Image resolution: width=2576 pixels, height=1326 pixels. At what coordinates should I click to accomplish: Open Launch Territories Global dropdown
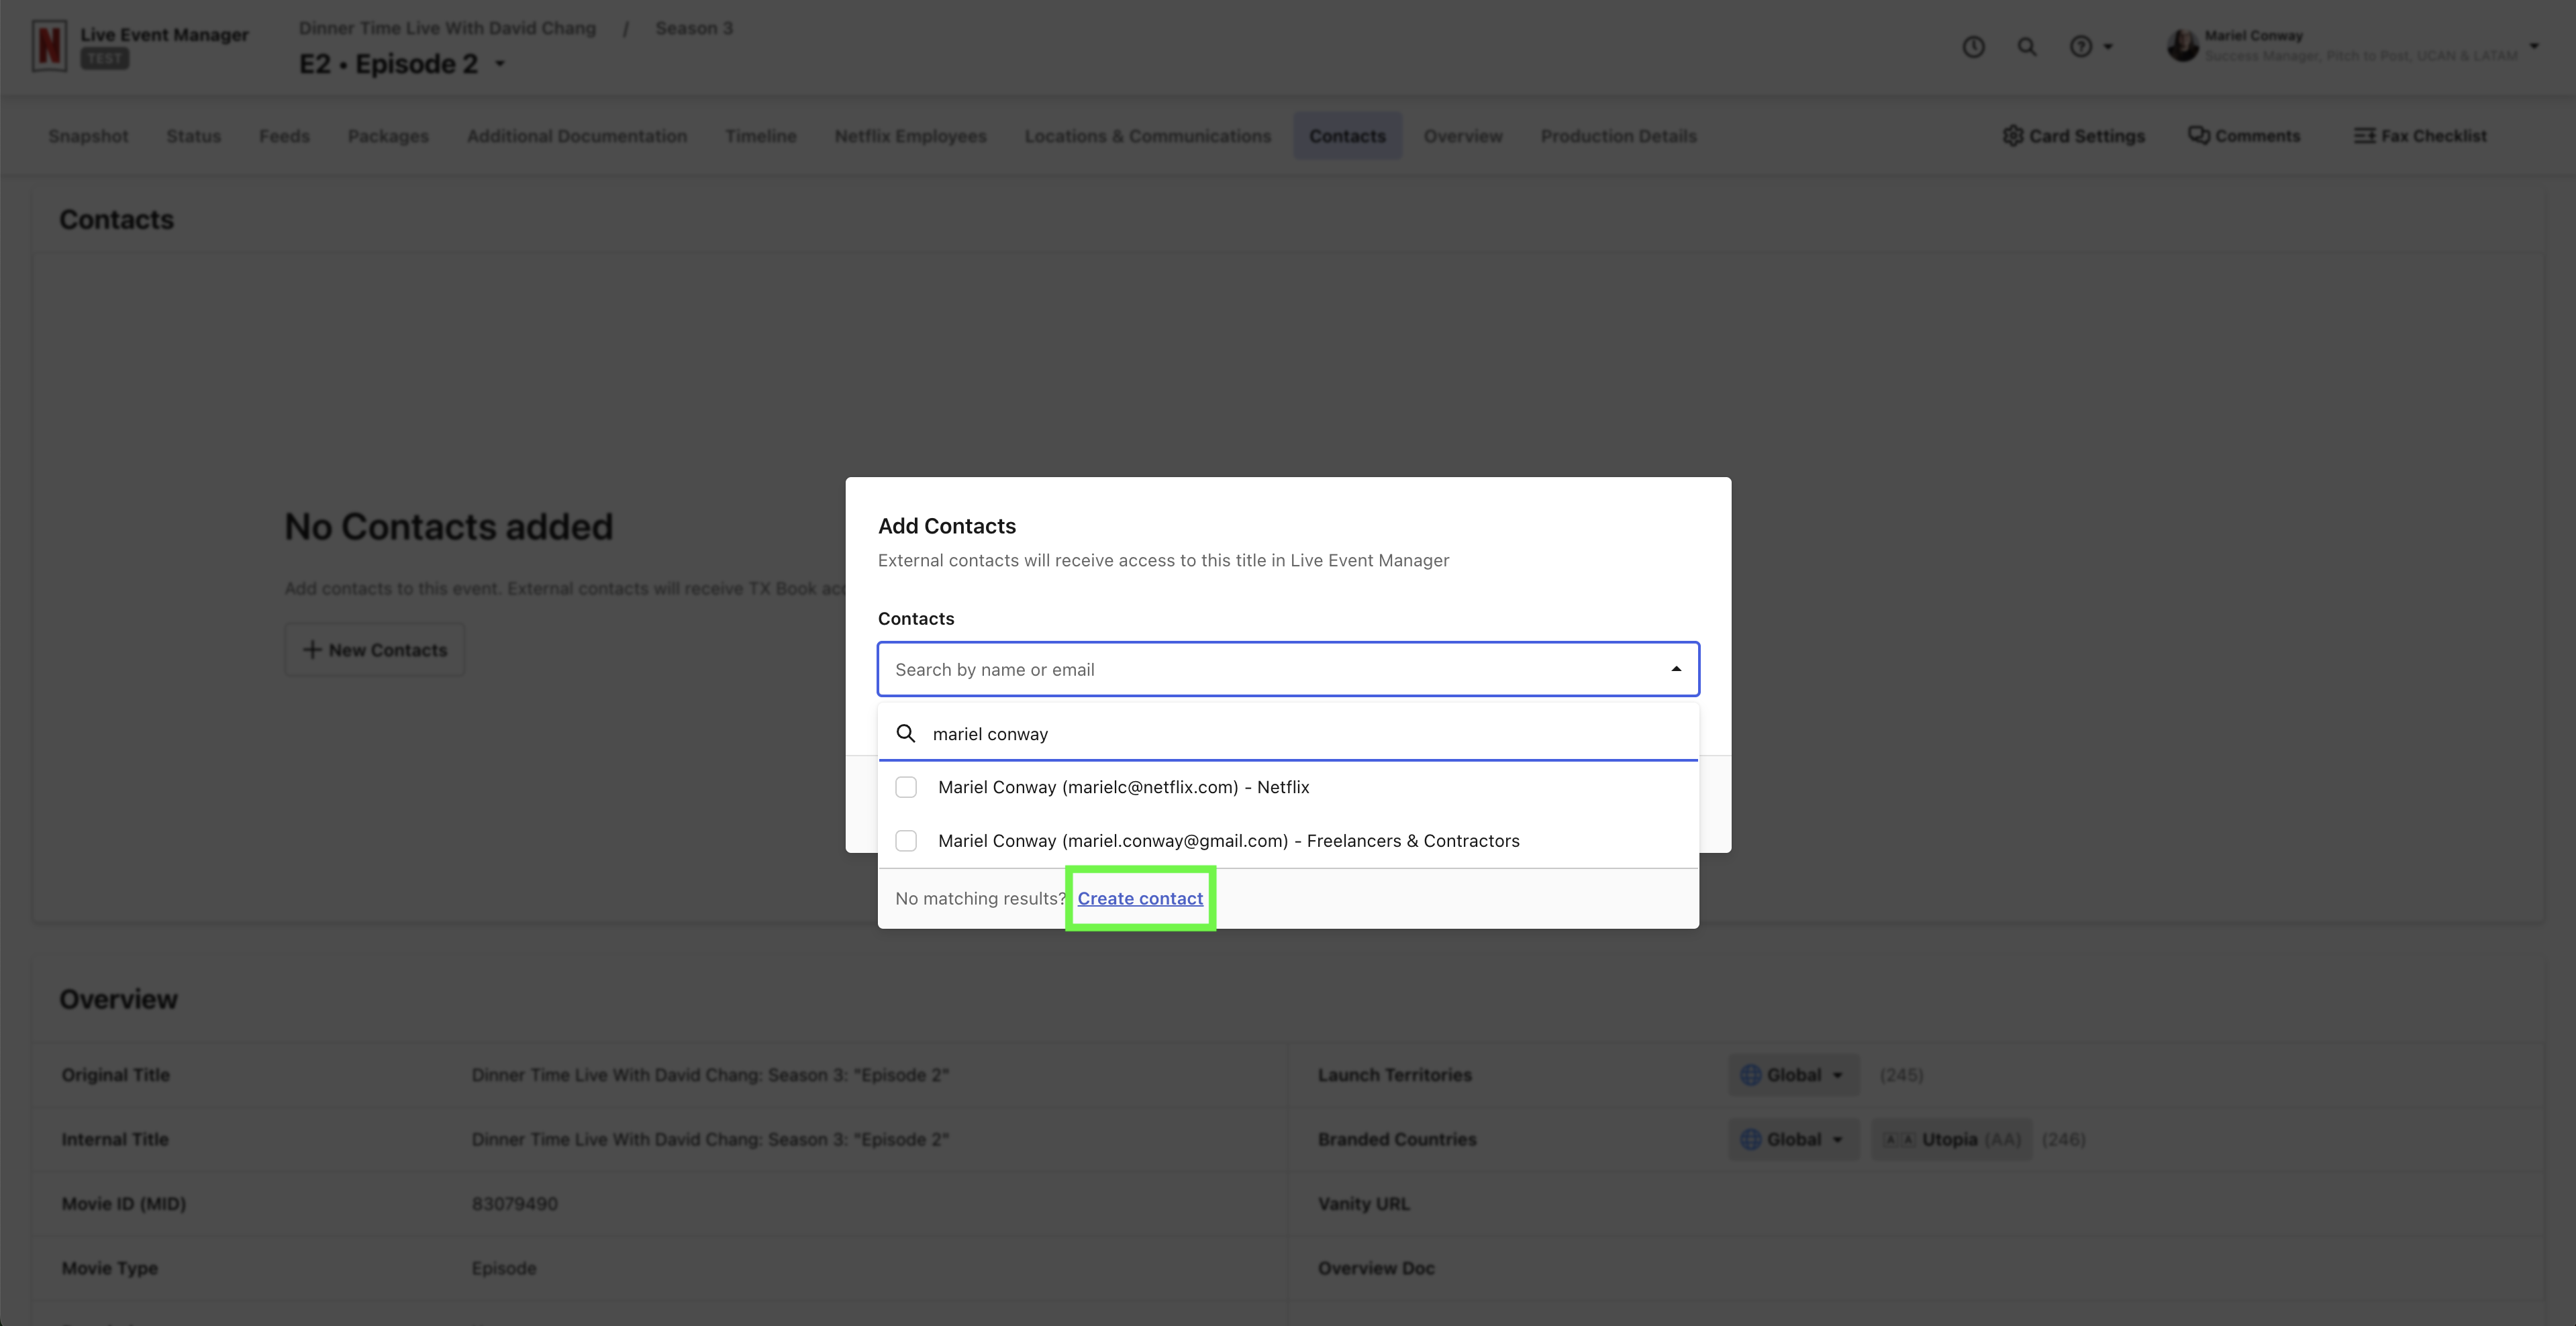[x=1794, y=1075]
